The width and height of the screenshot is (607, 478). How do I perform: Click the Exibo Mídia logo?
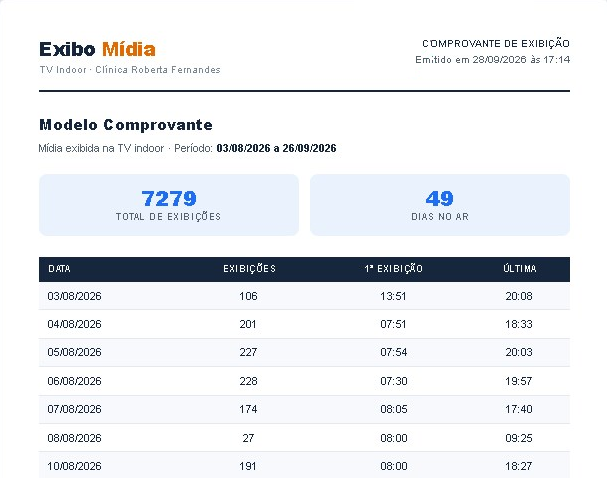click(x=97, y=50)
